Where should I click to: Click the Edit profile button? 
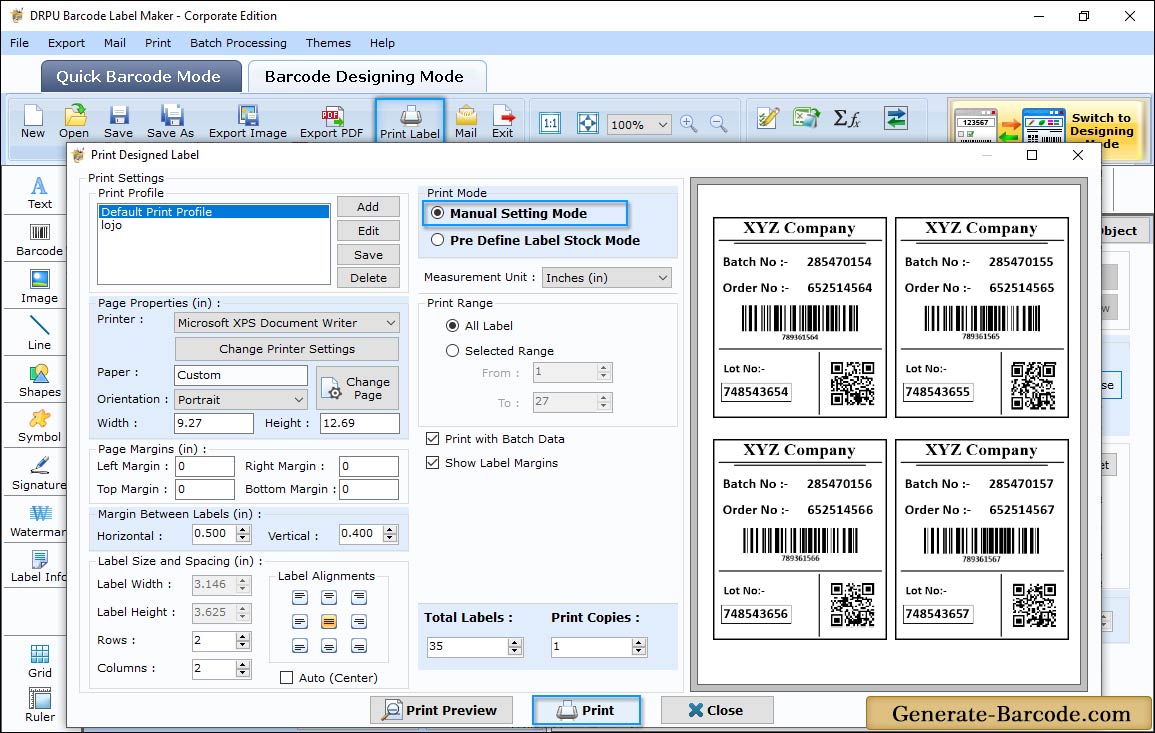point(368,231)
